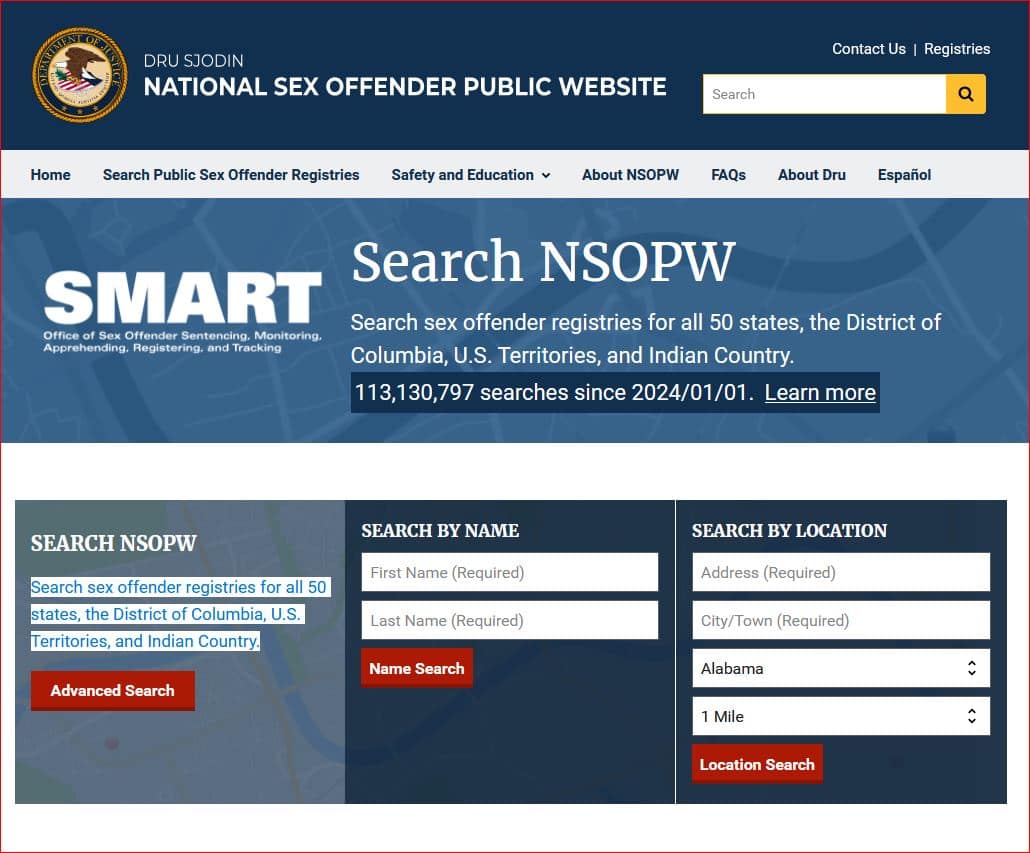Switch the site to Español

coord(904,175)
